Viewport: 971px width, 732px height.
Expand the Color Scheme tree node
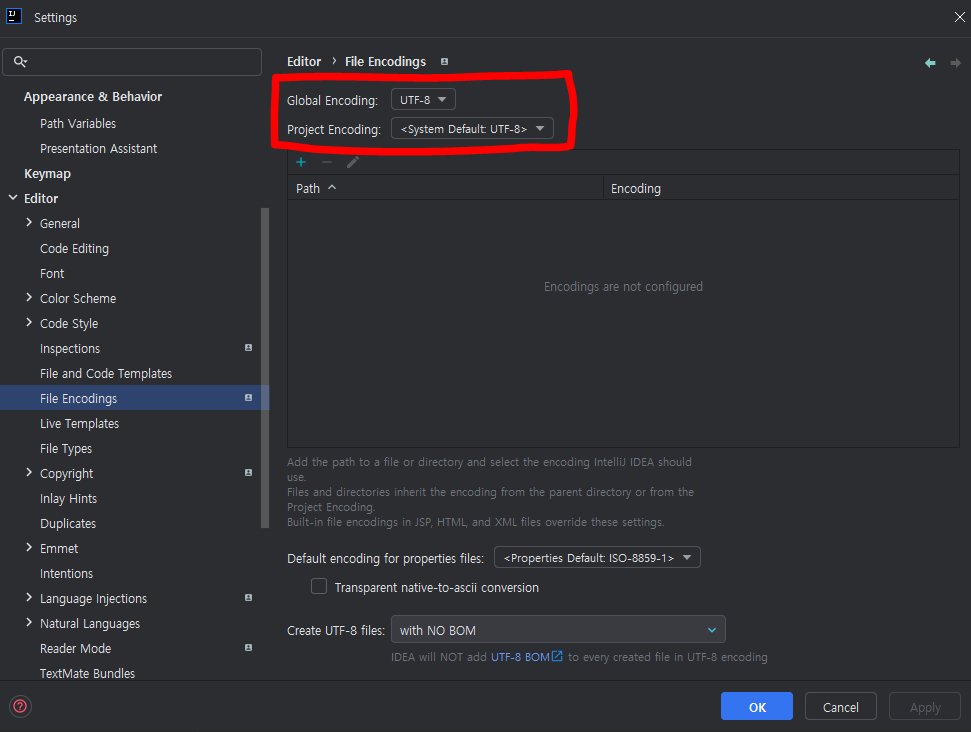tap(29, 298)
